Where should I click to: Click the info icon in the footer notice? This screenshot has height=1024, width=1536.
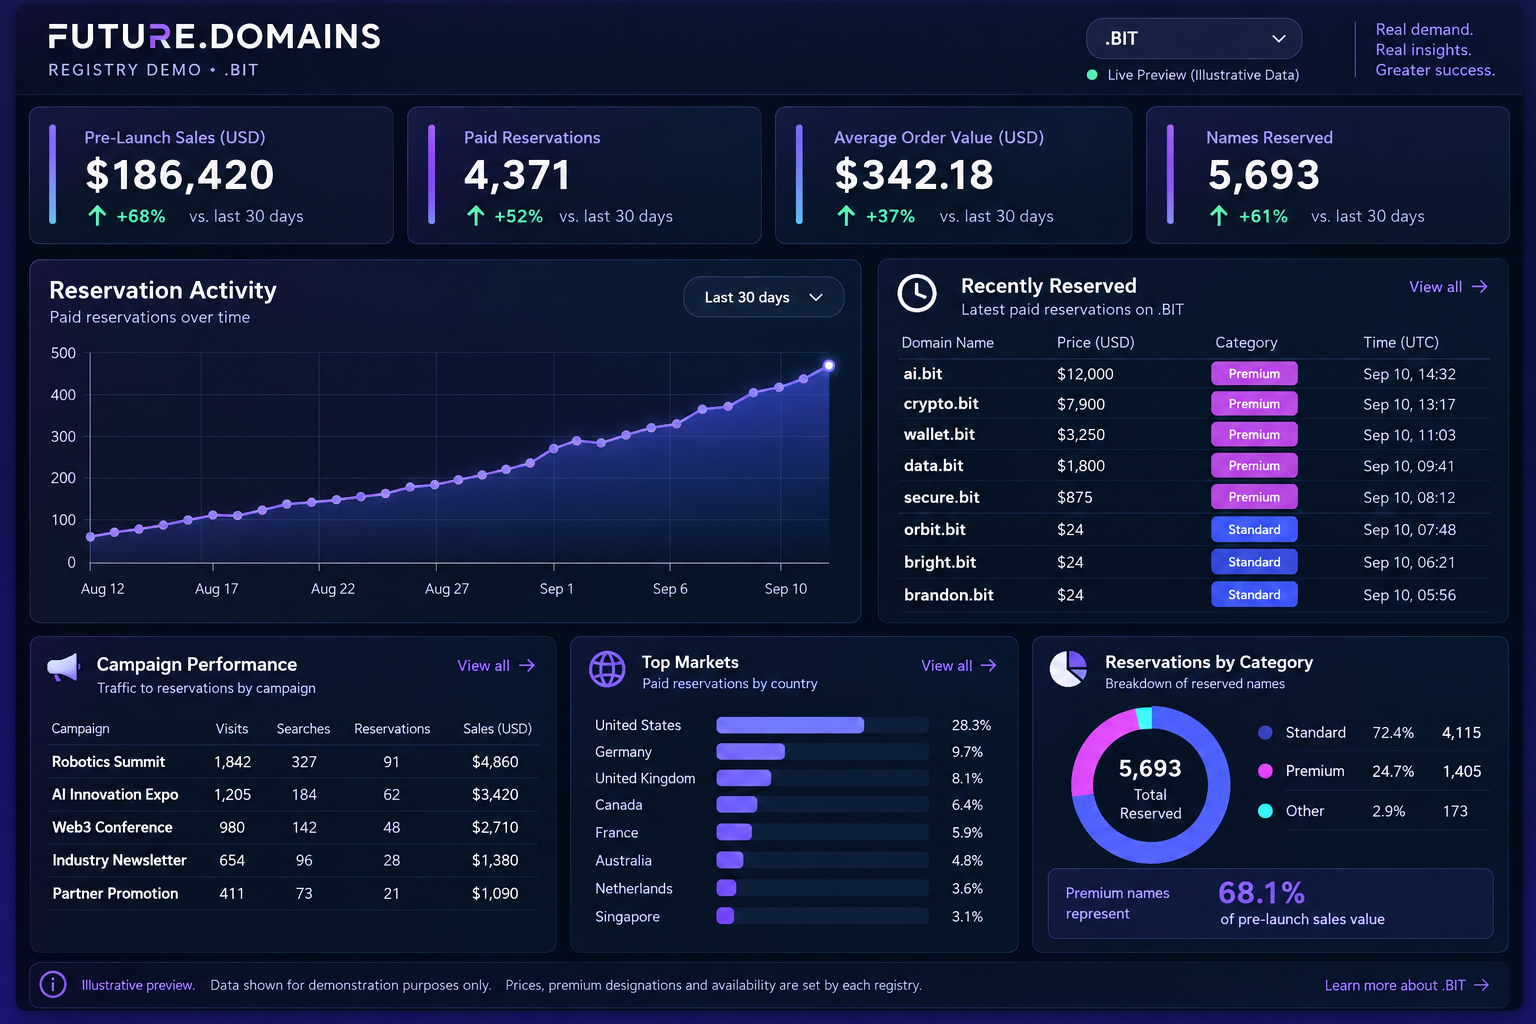(x=53, y=985)
